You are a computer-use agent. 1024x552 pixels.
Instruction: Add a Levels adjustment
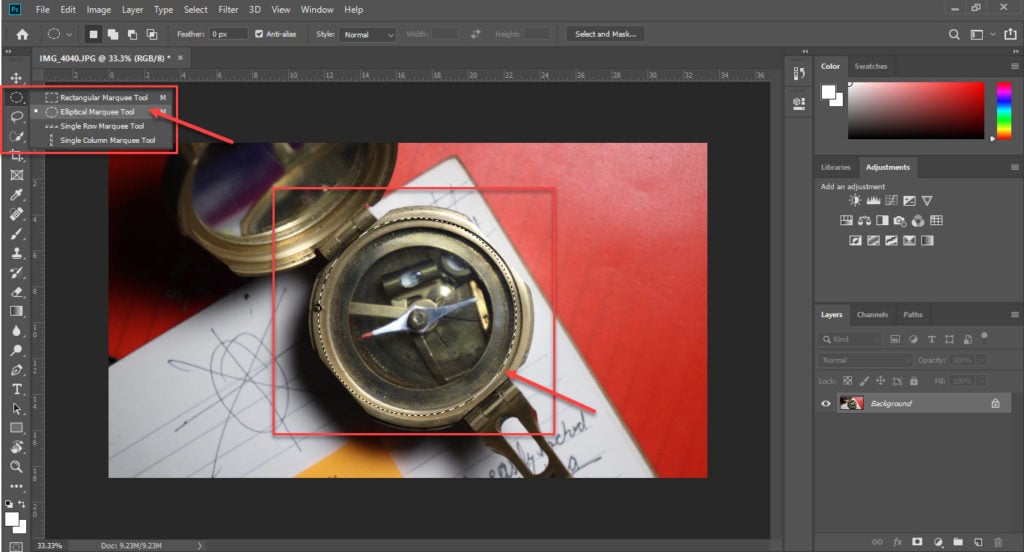[873, 201]
